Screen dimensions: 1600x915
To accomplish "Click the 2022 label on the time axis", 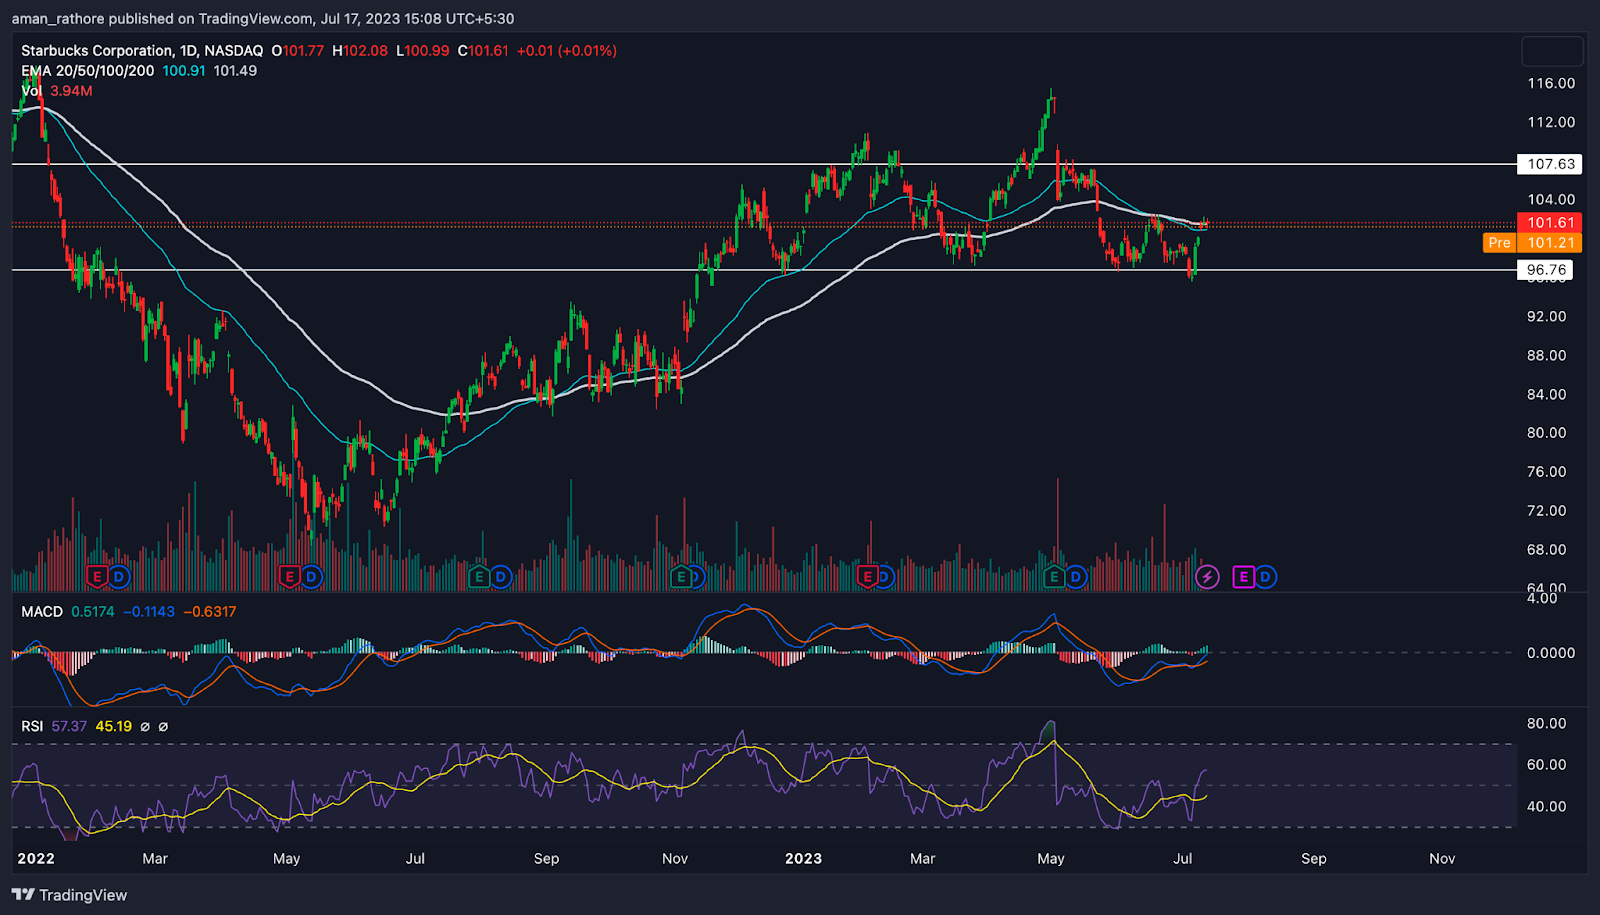I will (x=36, y=859).
